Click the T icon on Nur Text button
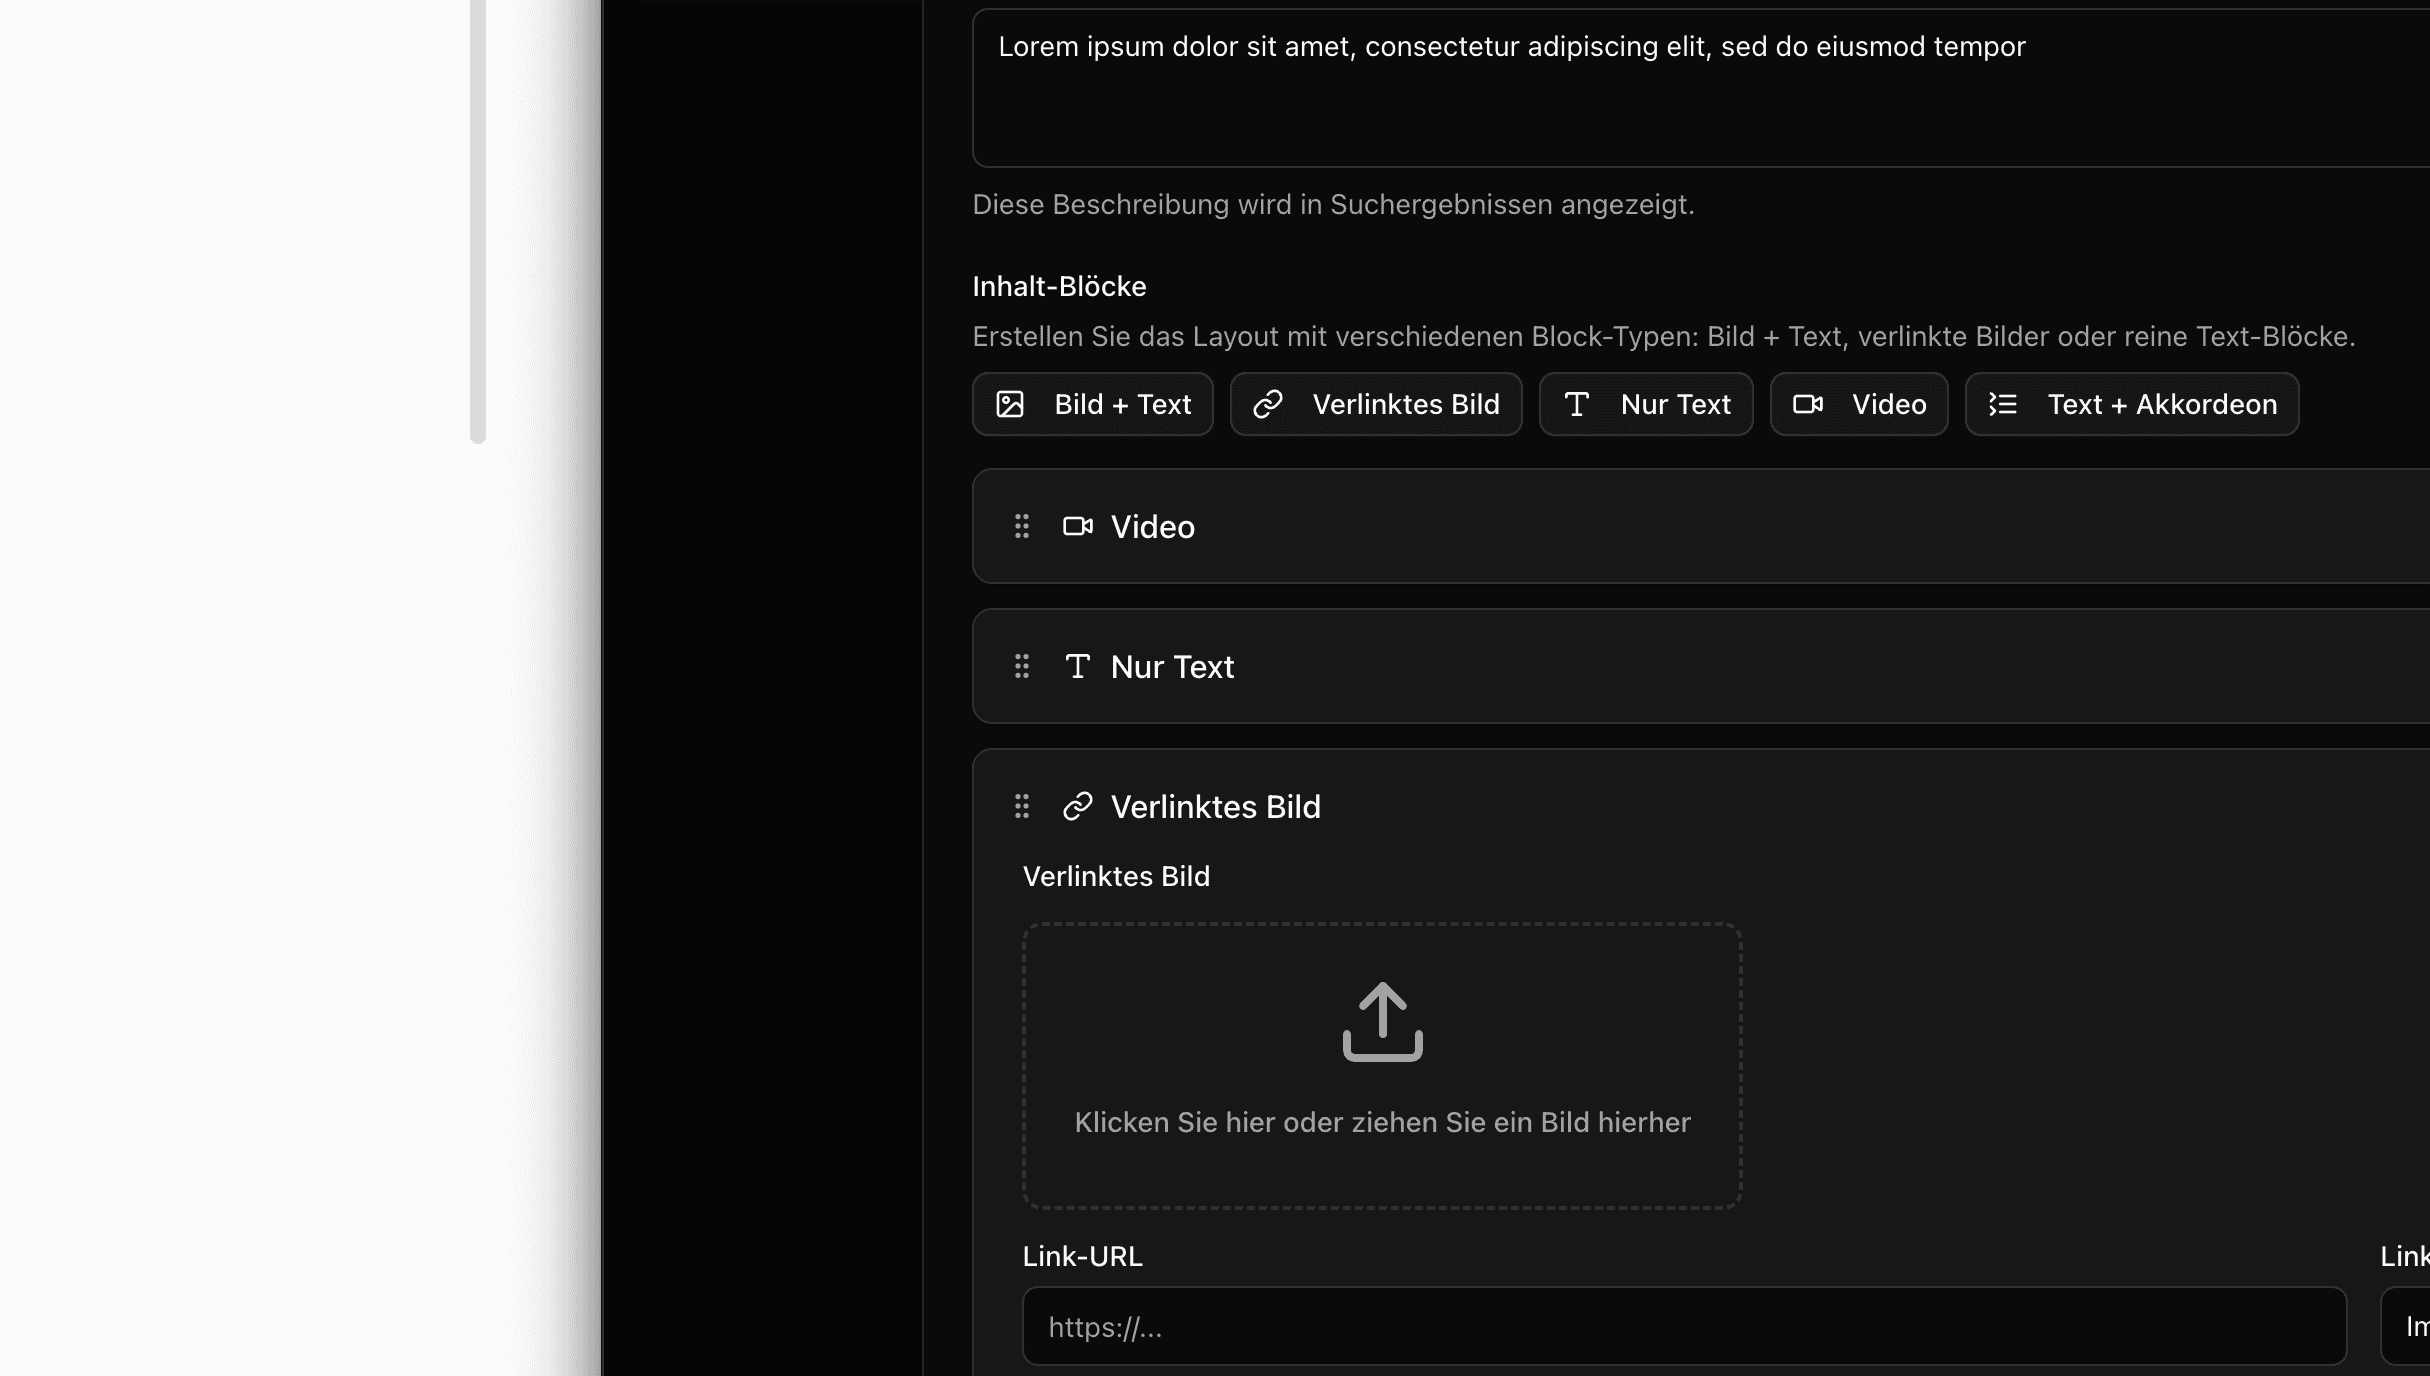Image resolution: width=2430 pixels, height=1376 pixels. (1577, 404)
